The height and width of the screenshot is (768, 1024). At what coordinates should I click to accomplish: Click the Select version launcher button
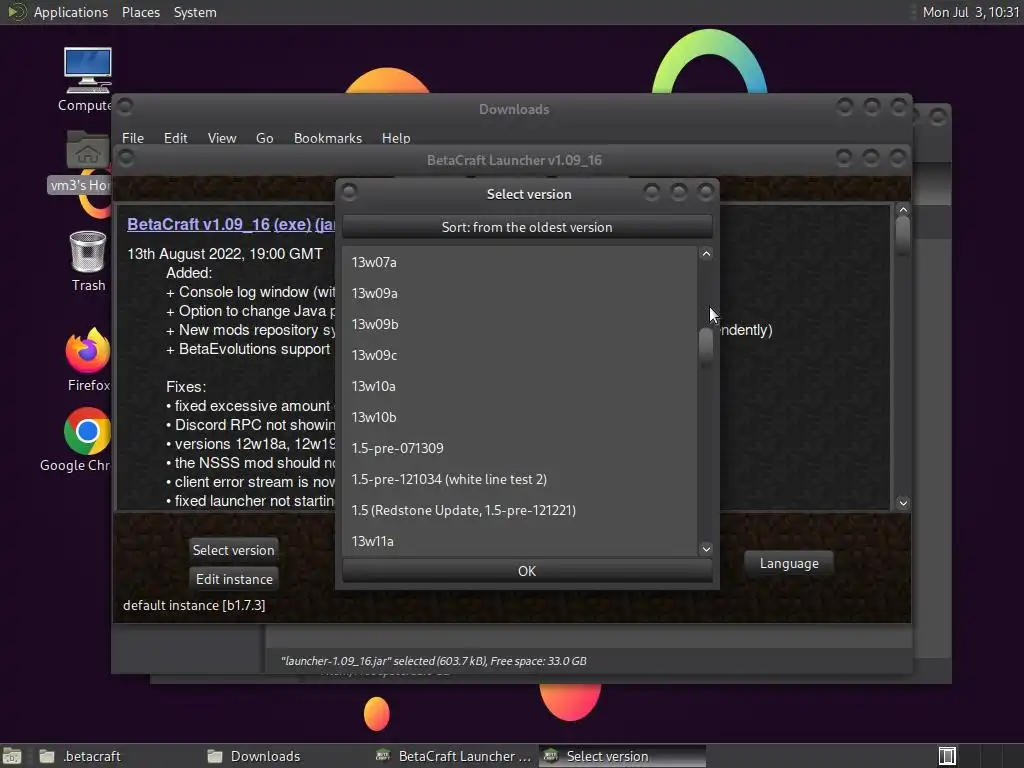point(233,550)
